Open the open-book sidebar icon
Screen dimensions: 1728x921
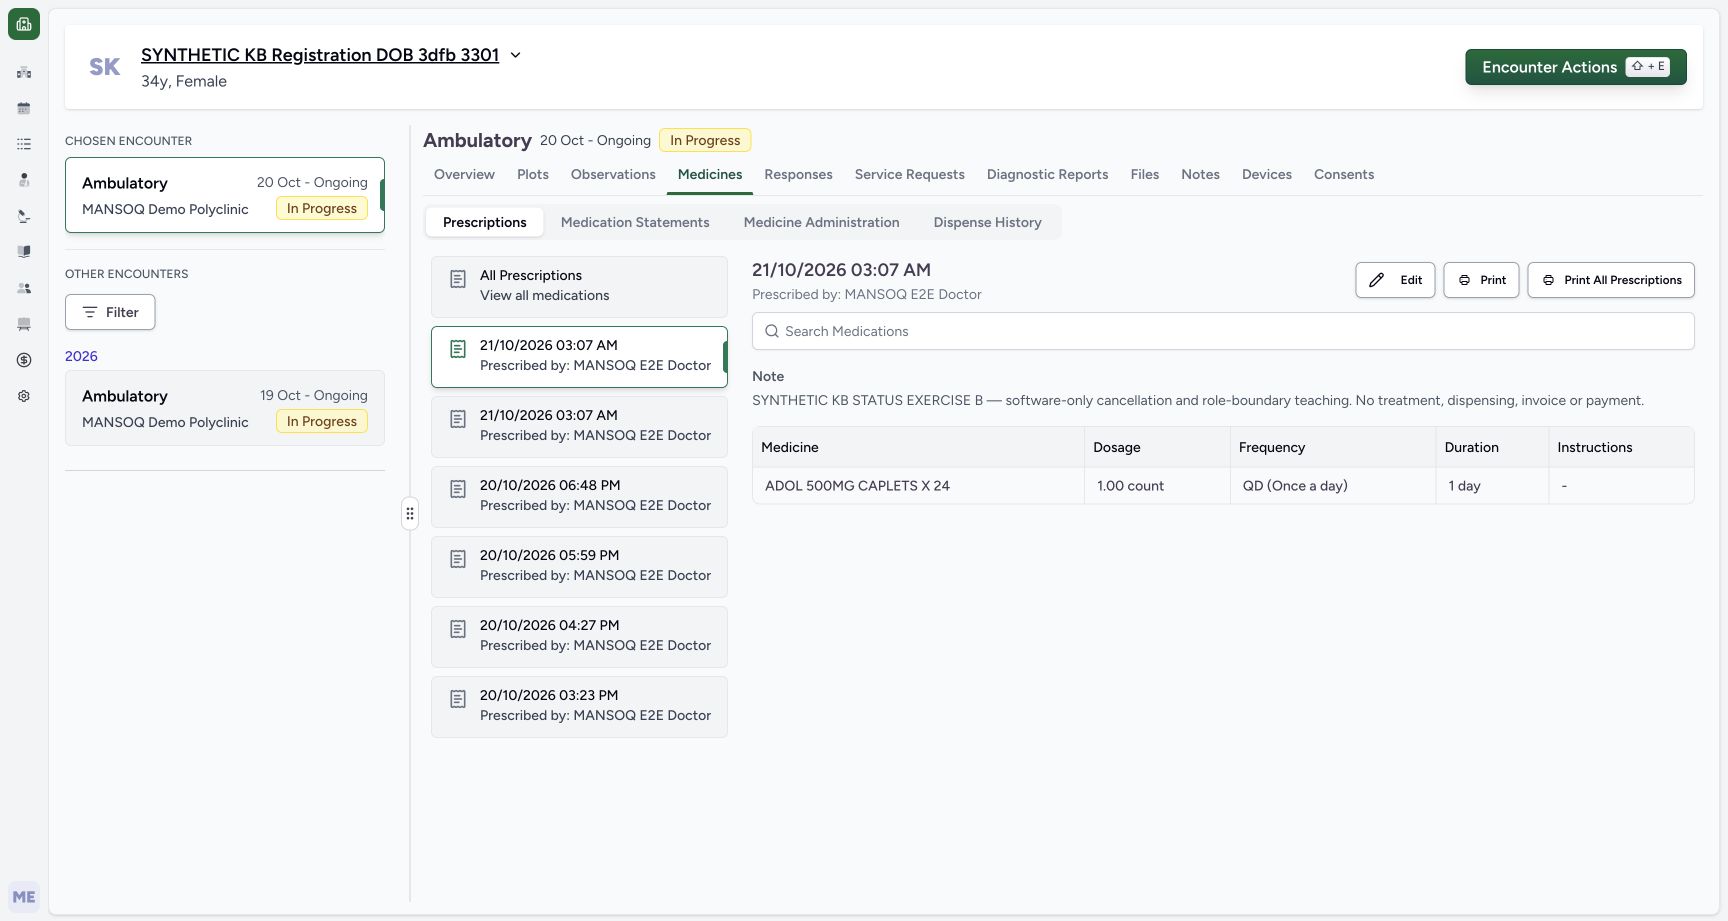click(24, 252)
